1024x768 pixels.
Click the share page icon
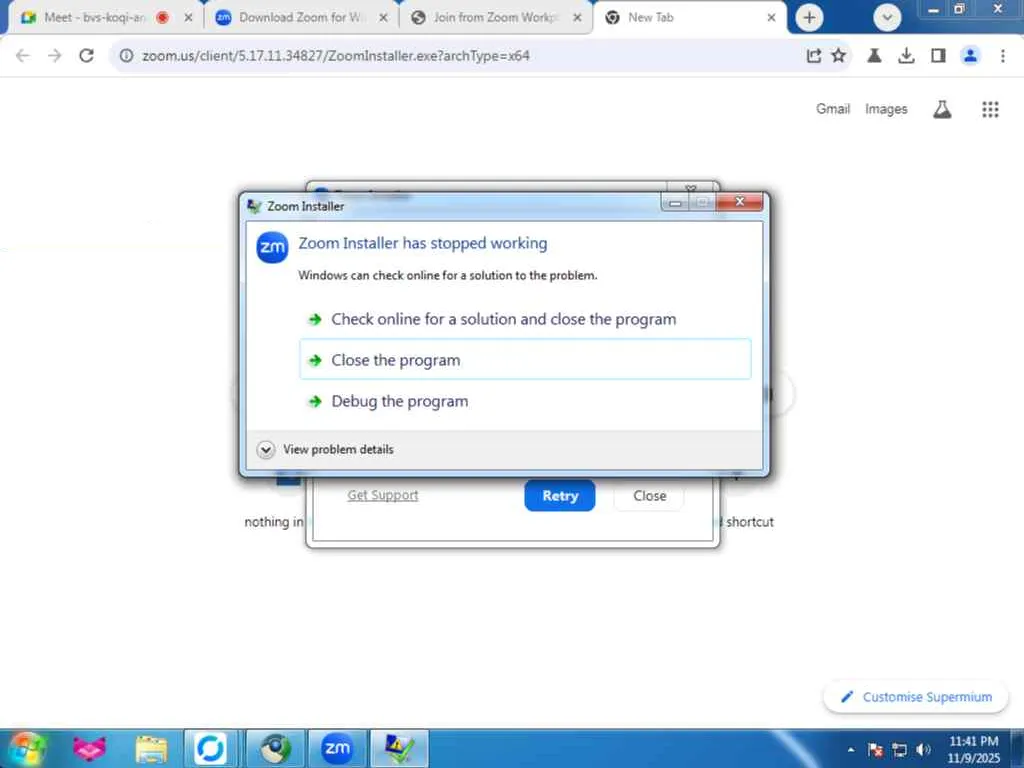coord(813,56)
